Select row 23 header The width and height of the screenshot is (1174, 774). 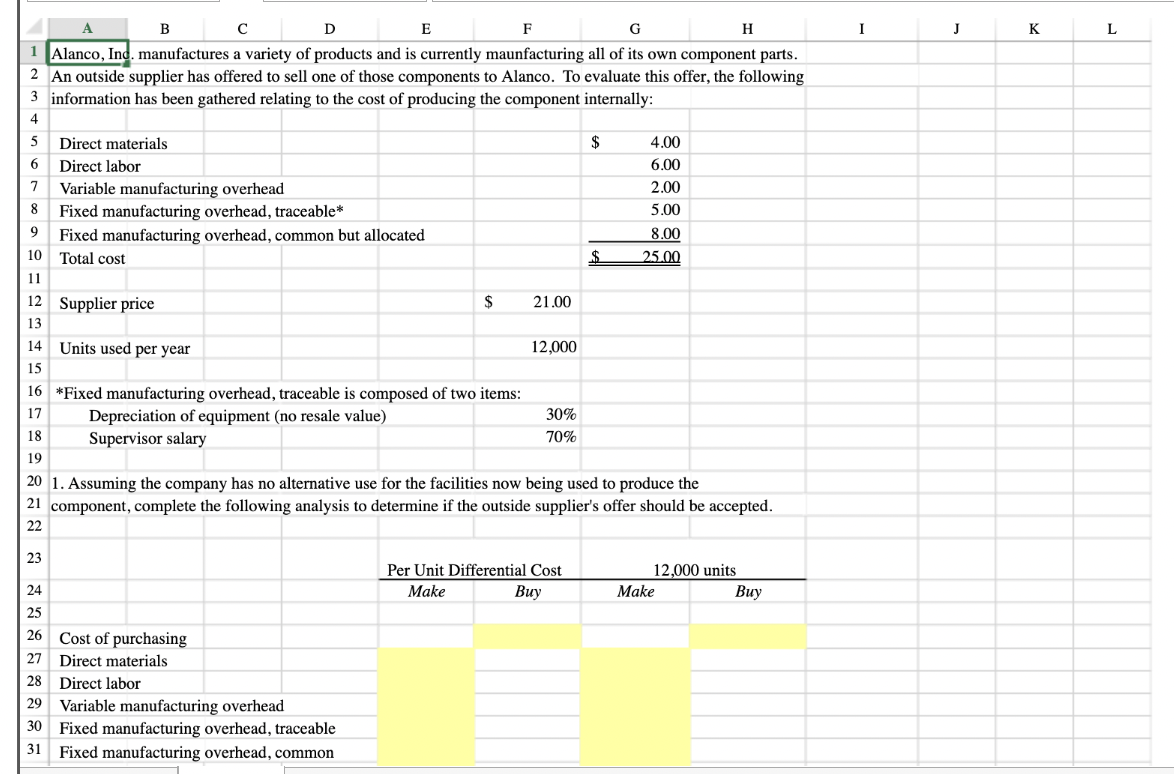[x=34, y=558]
